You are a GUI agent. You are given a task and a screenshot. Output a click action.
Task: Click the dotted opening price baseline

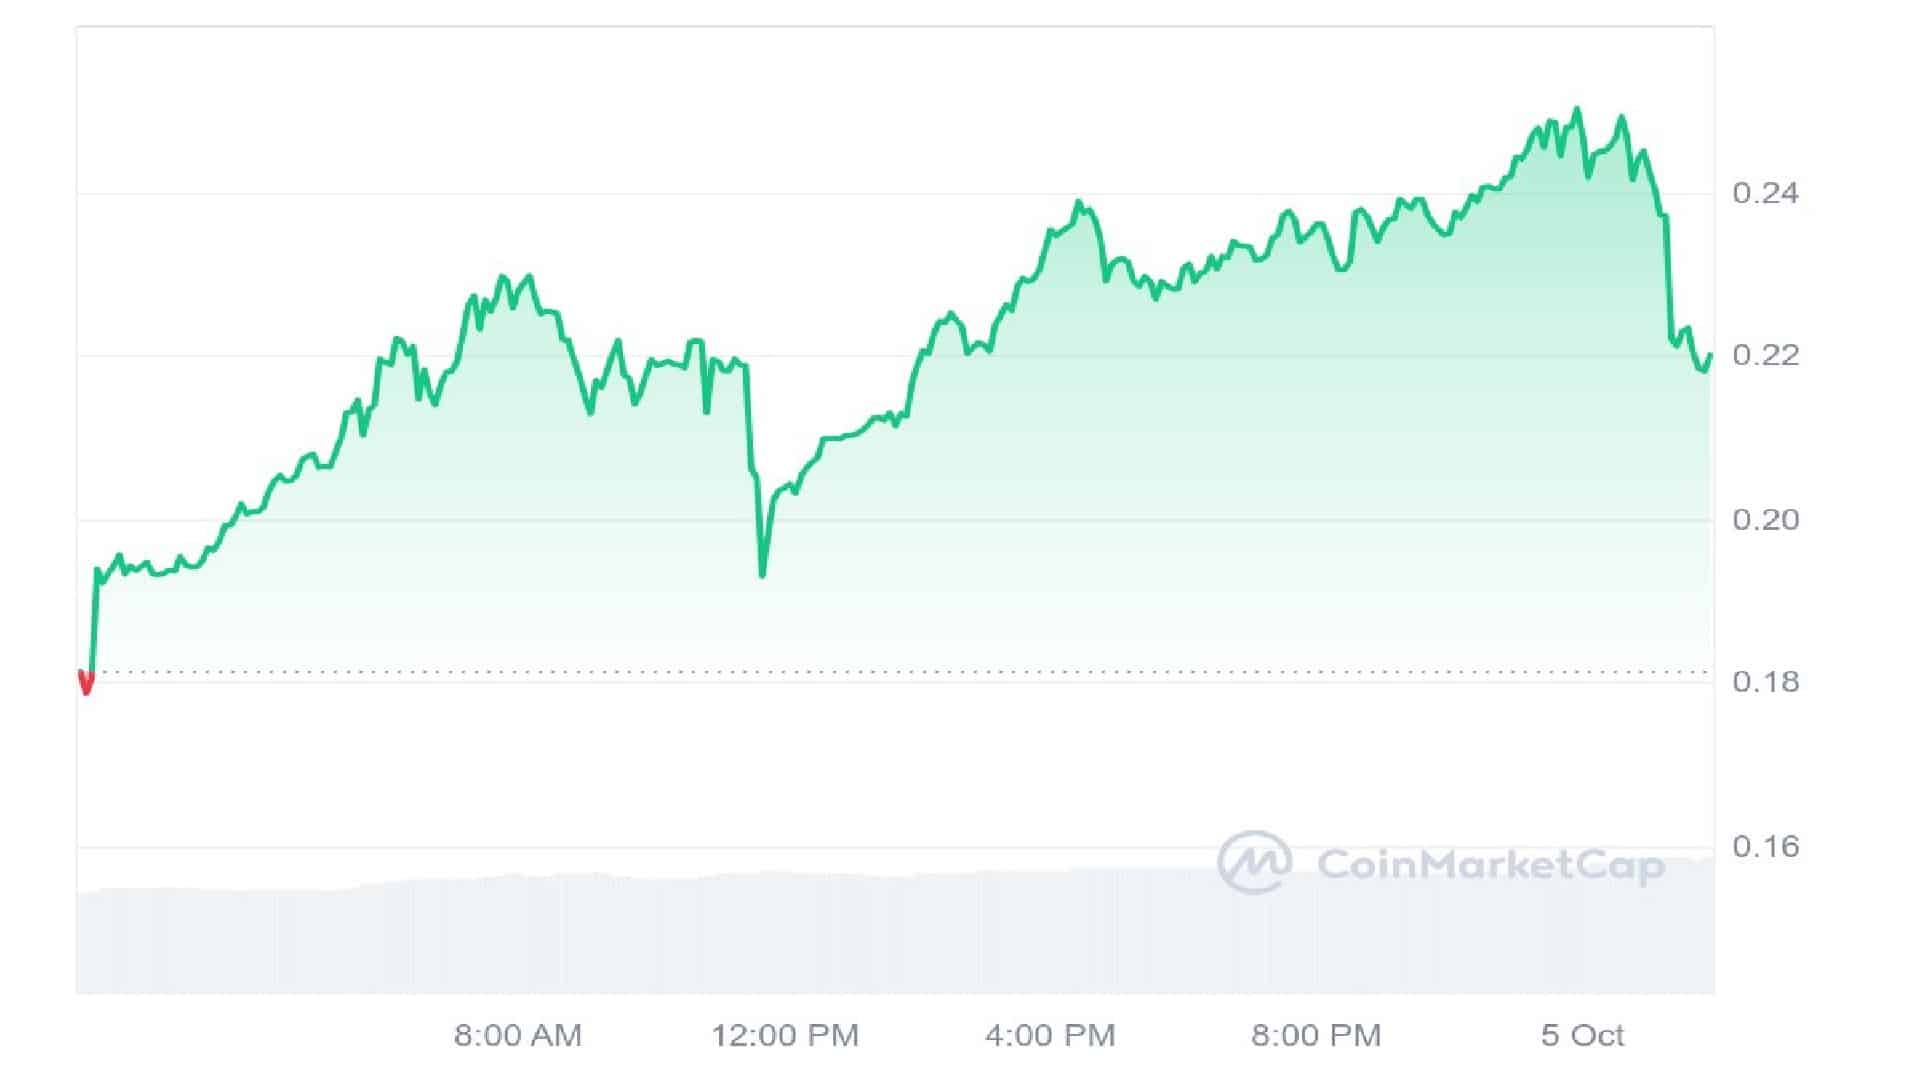click(900, 672)
